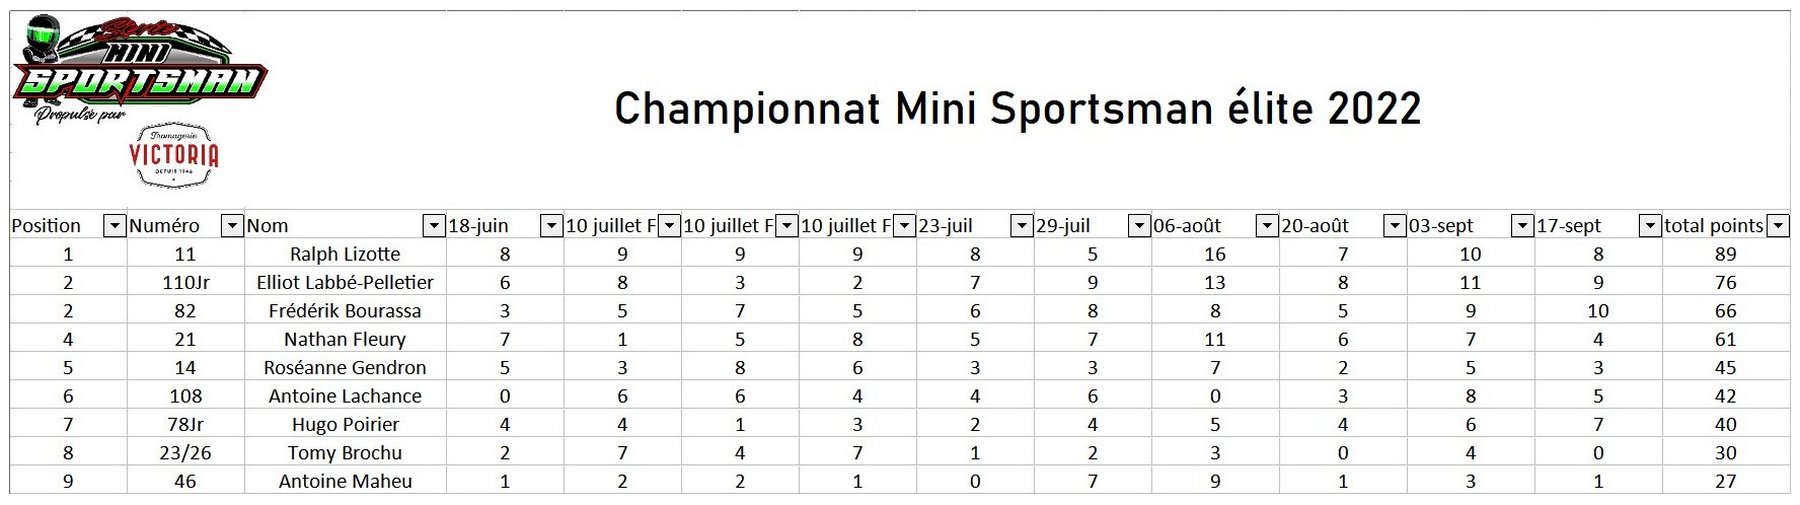
Task: Select the Ralph Lizotte name cell
Action: coord(345,254)
